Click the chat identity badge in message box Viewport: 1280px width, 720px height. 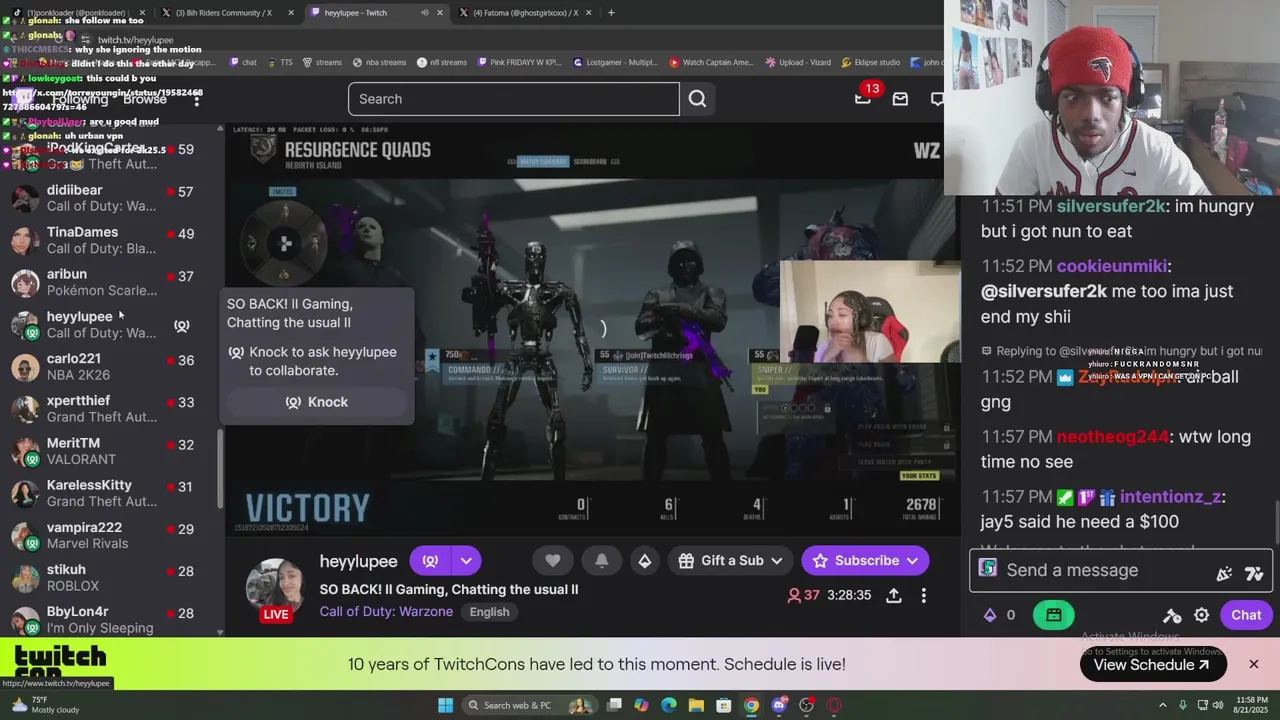[988, 569]
